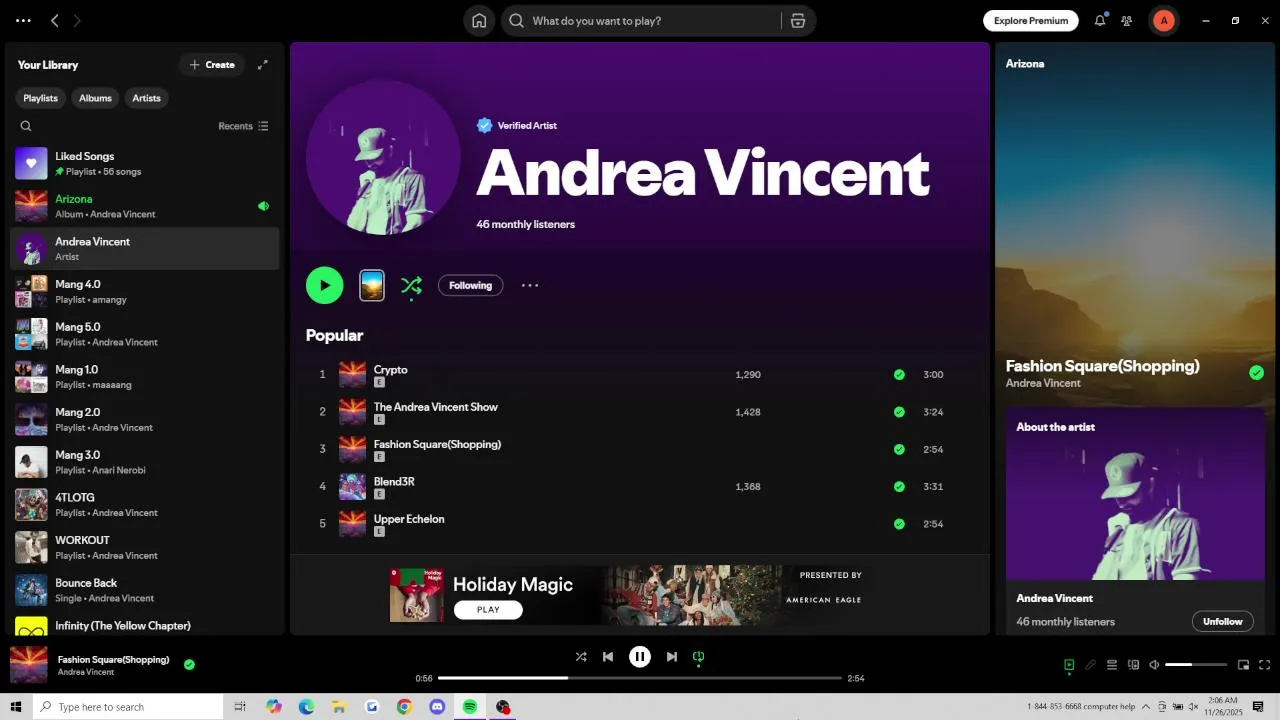1280x720 pixels.
Task: Open Connect to a device icon
Action: (x=1133, y=665)
